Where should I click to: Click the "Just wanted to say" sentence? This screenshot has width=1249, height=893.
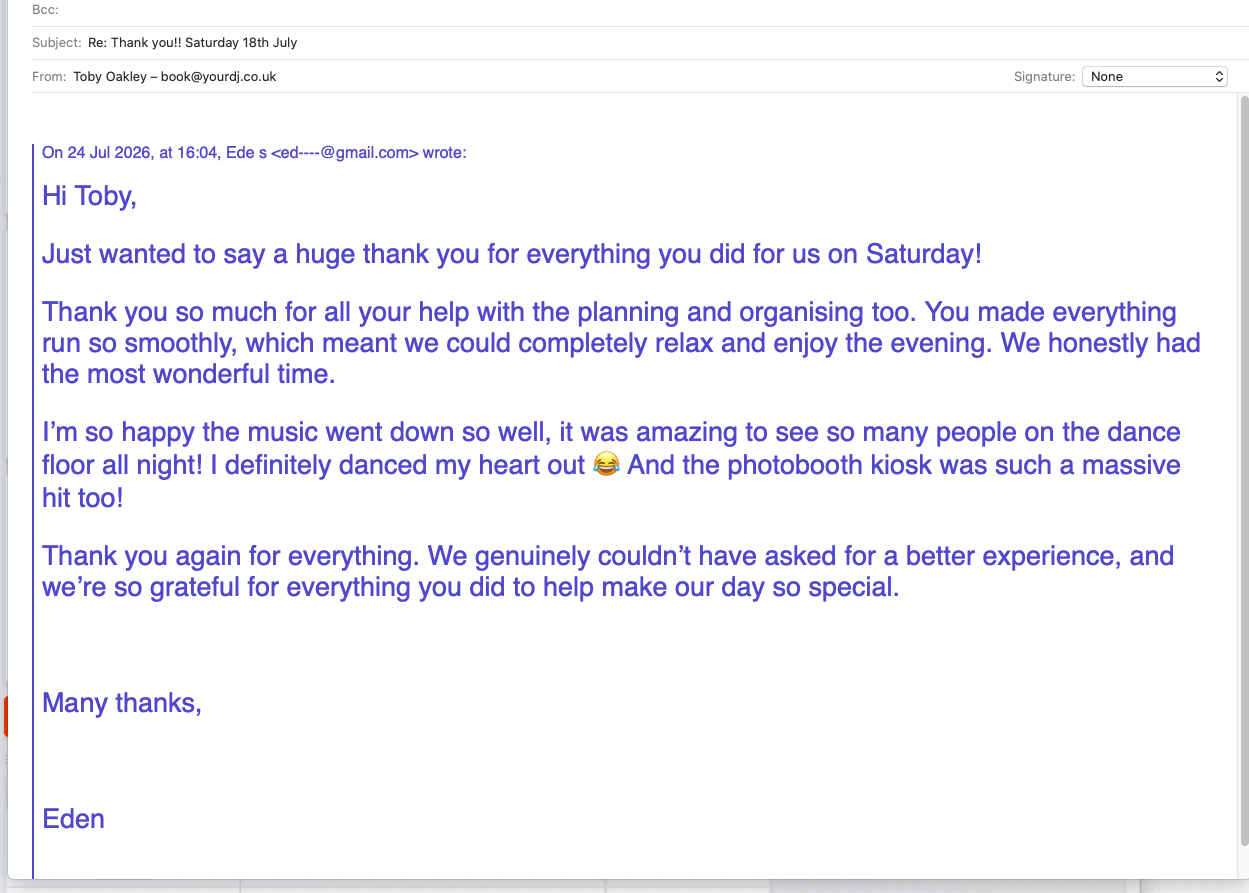pos(512,254)
